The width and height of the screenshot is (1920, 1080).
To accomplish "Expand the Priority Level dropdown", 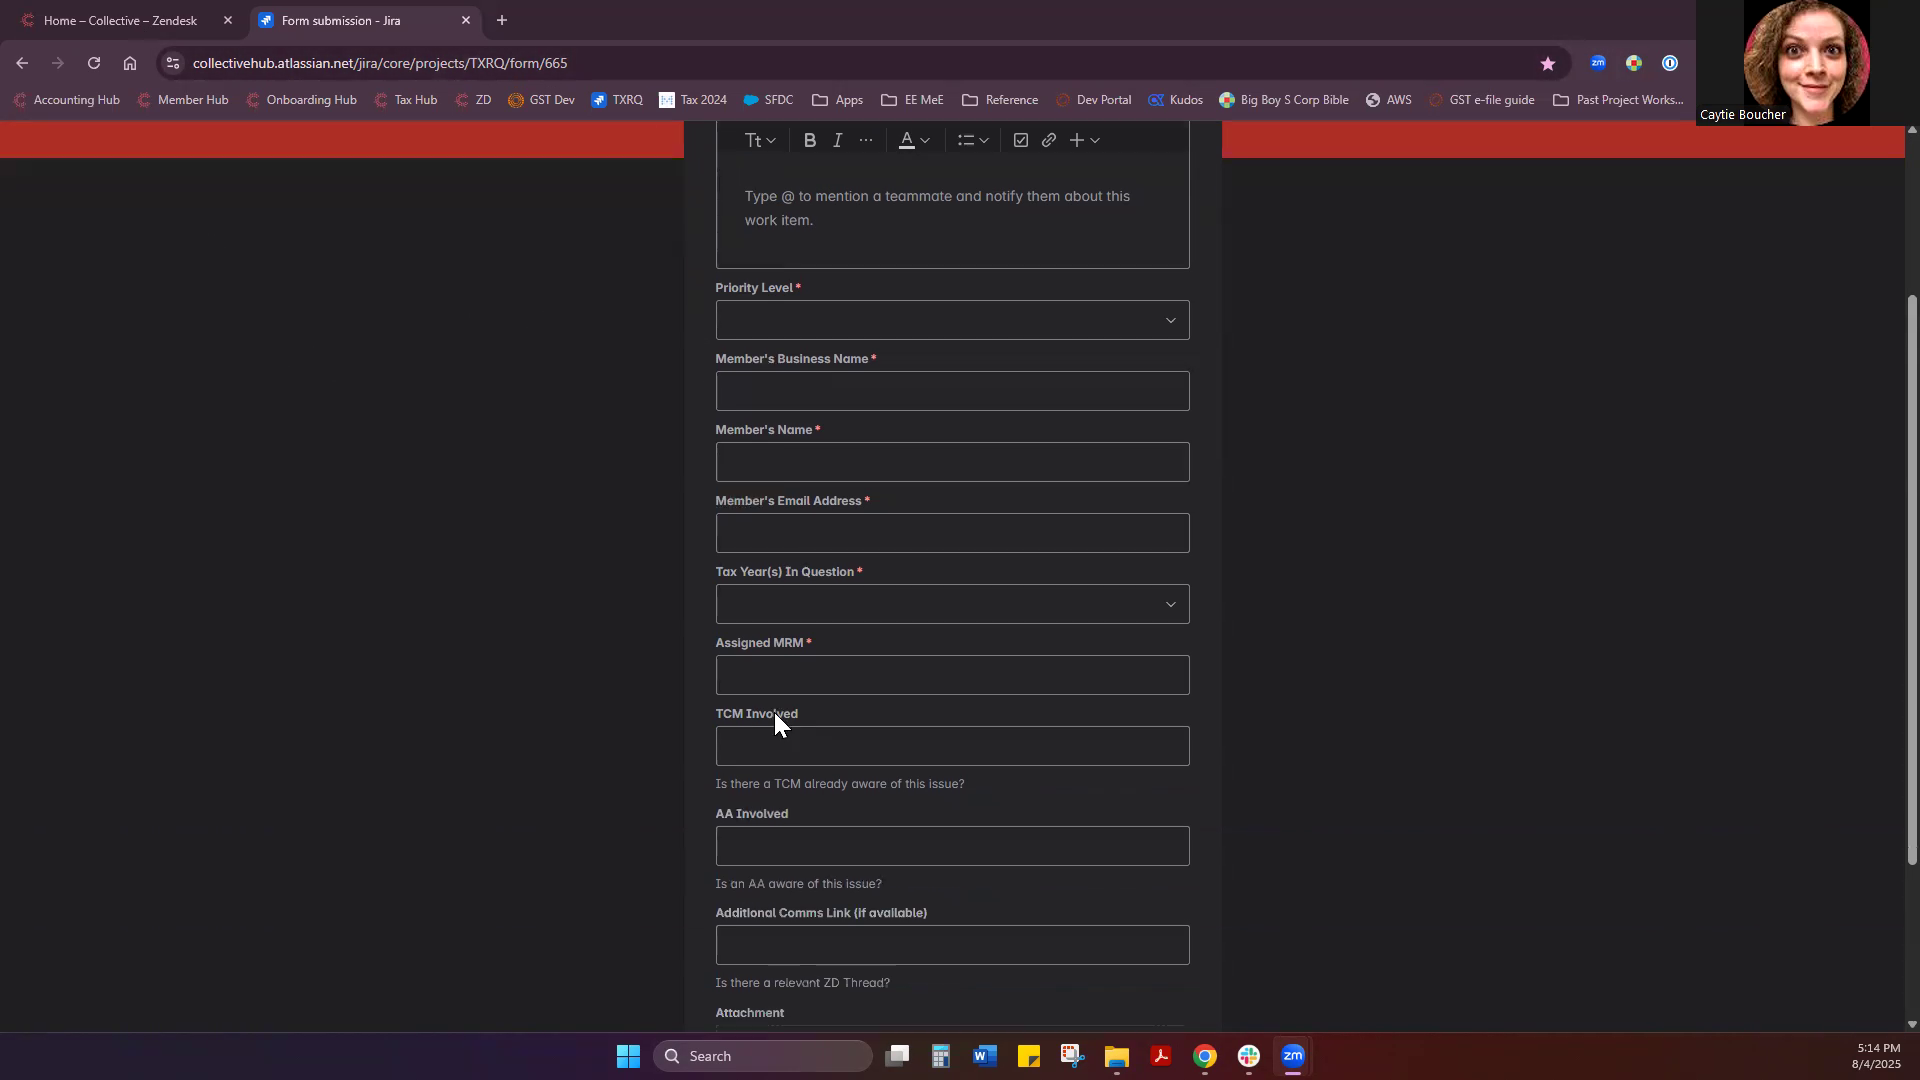I will pos(952,321).
